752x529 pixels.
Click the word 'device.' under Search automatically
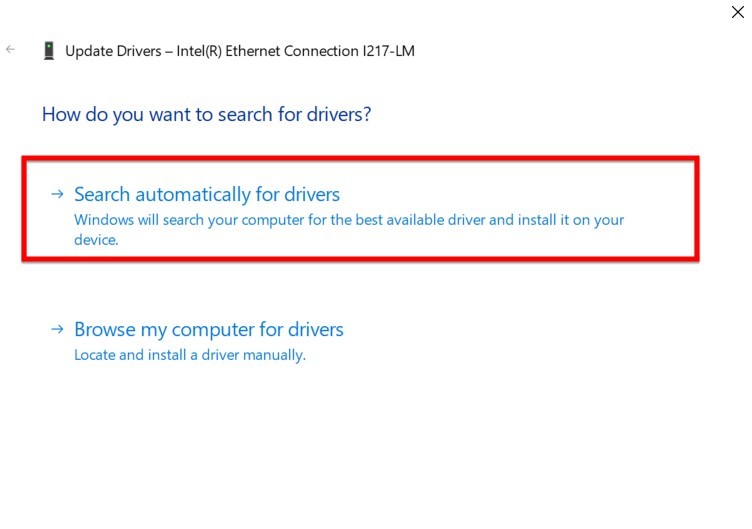tap(96, 240)
